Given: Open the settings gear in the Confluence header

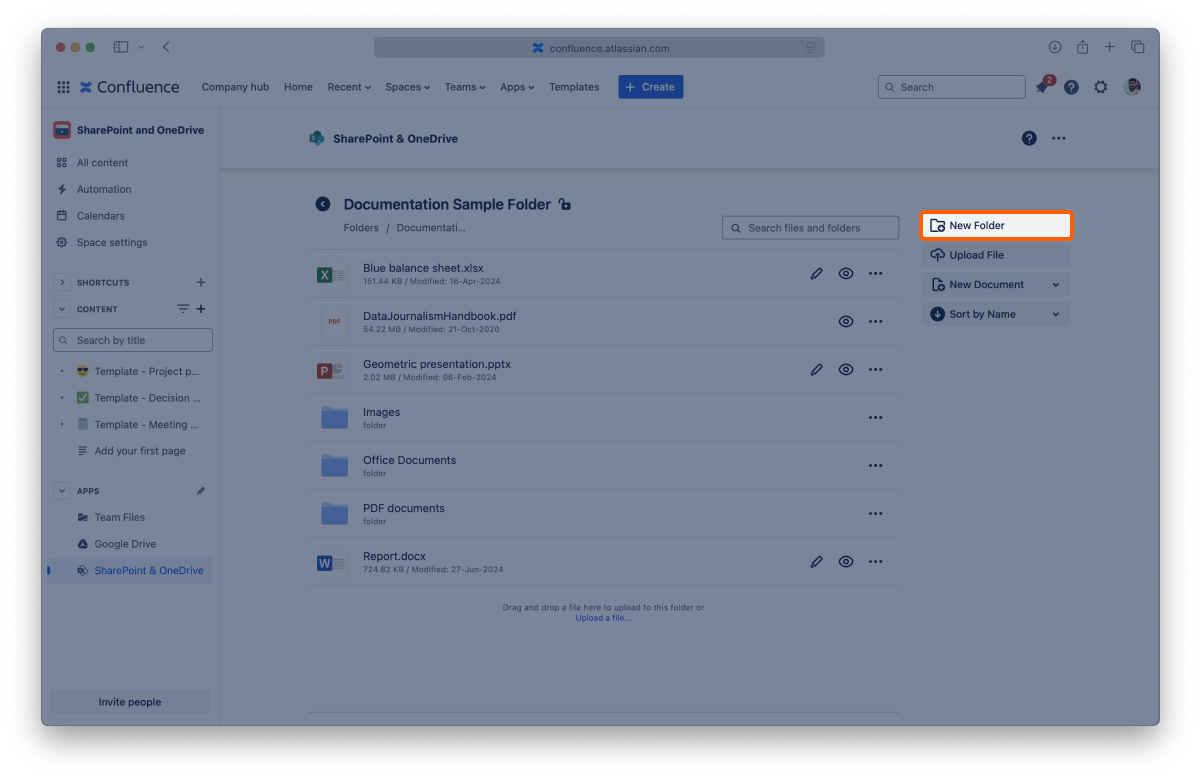Looking at the screenshot, I should tap(1100, 87).
